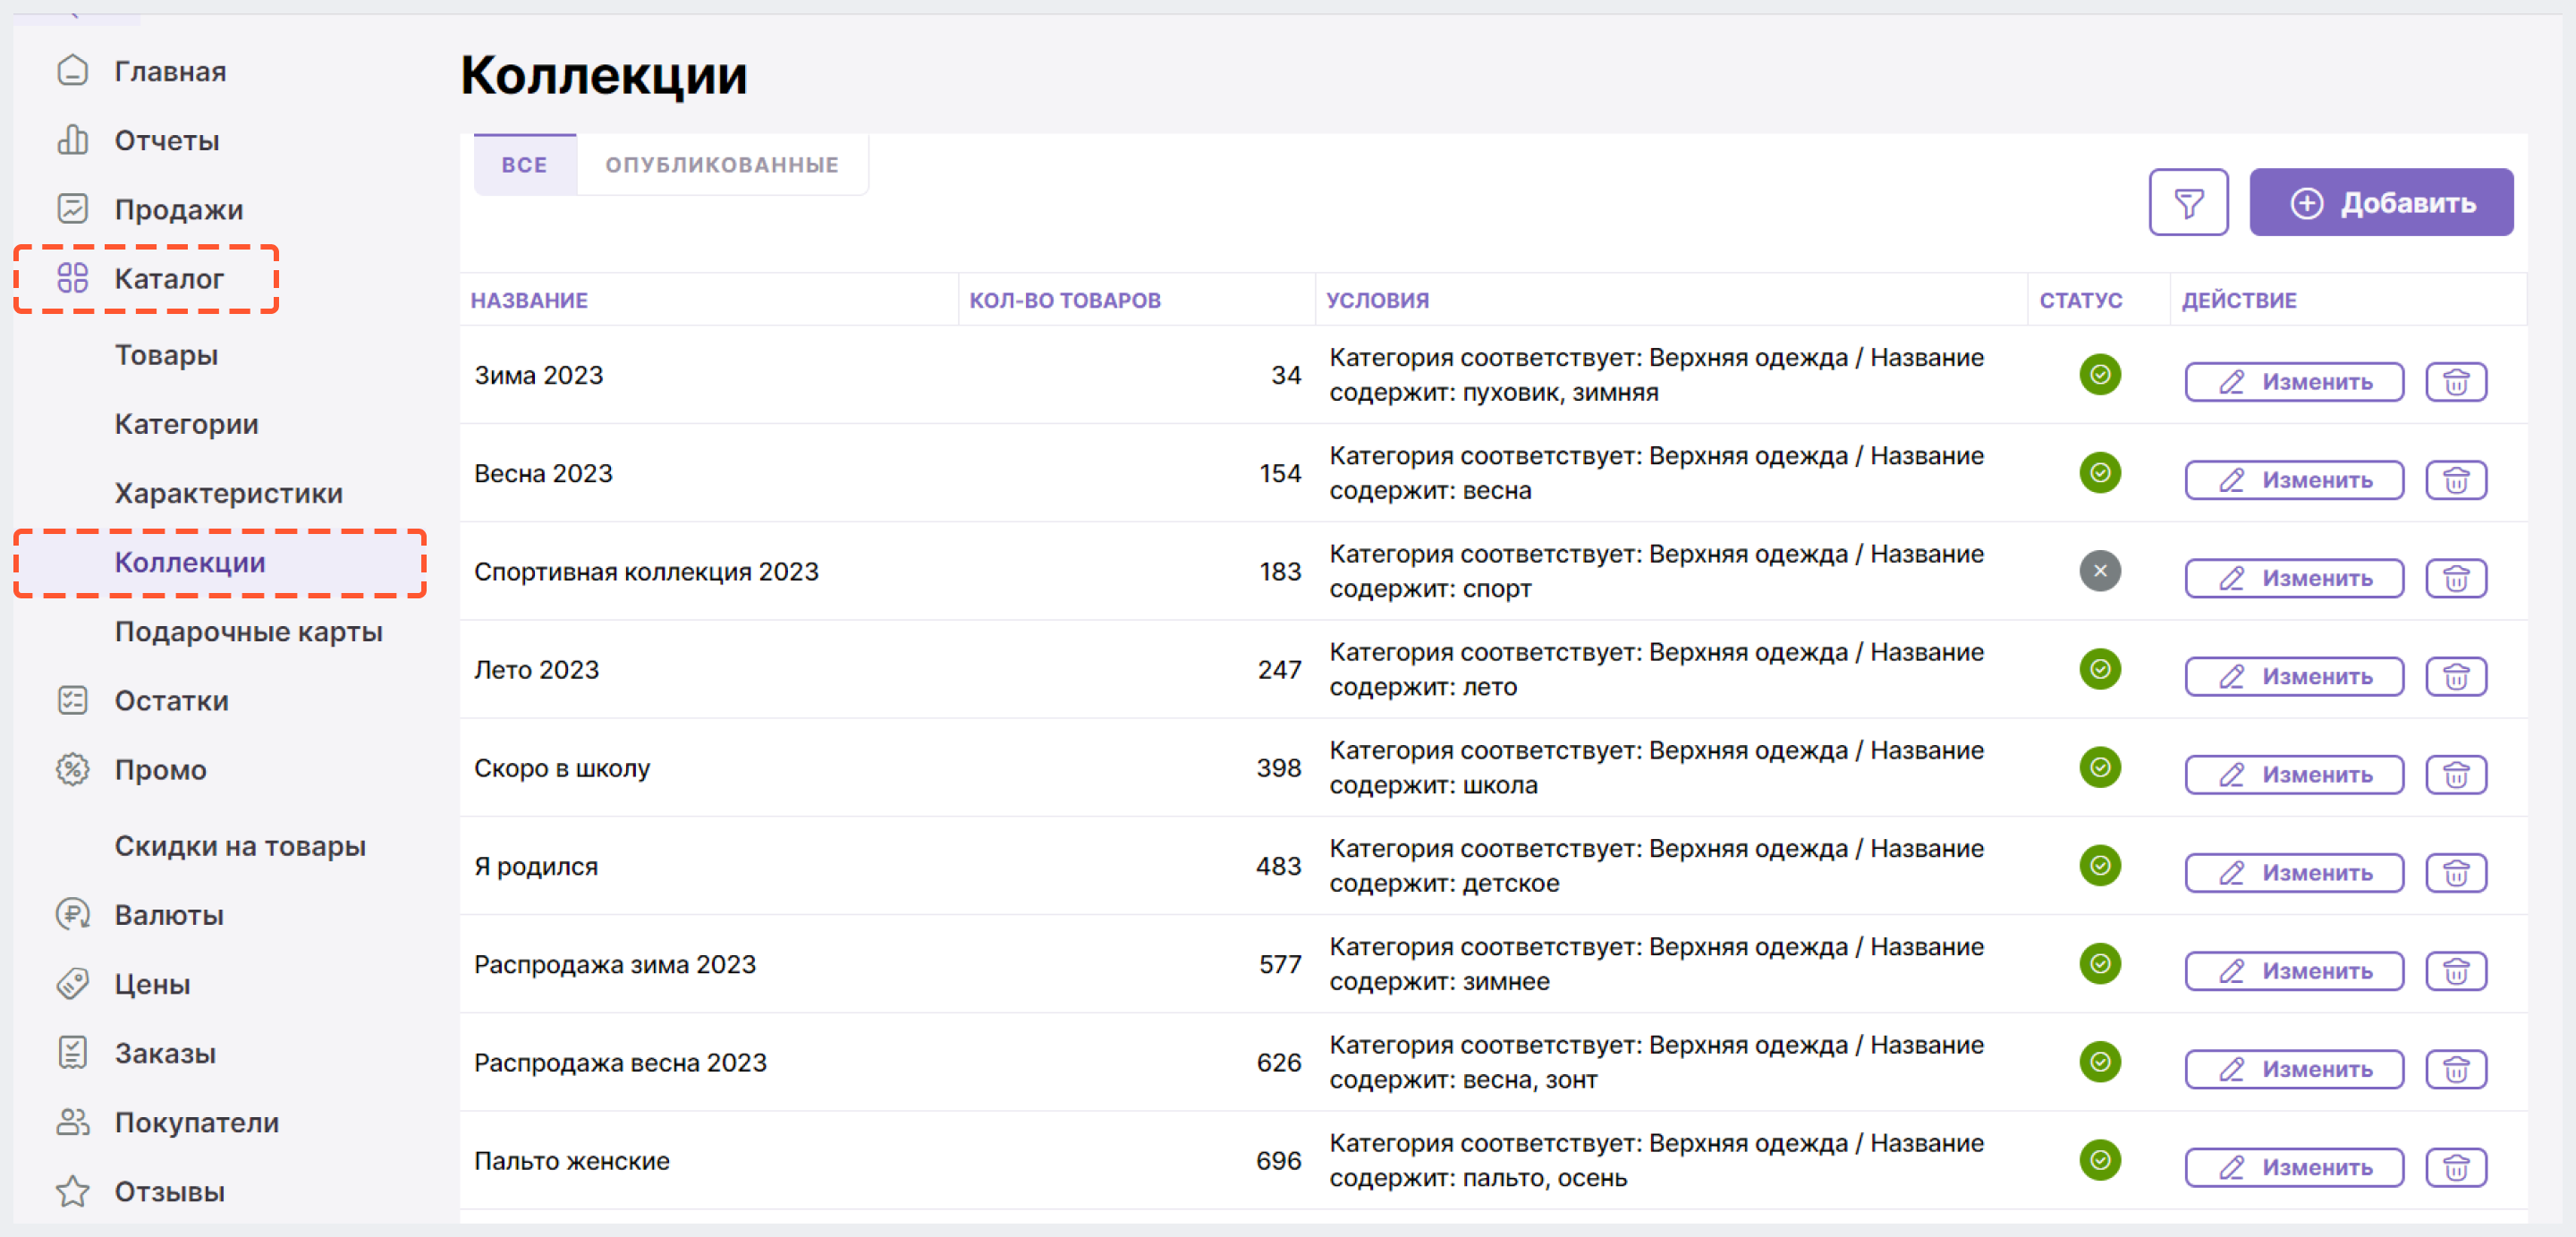Click the Покупатели label in sidebar
The image size is (2576, 1237).
click(196, 1122)
